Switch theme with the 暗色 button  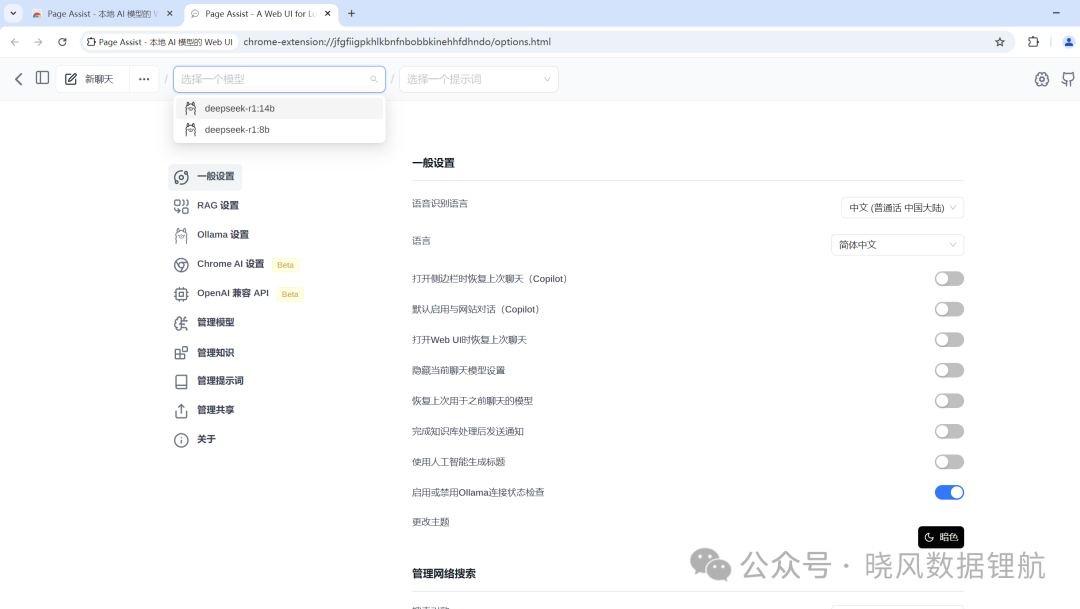coord(941,537)
